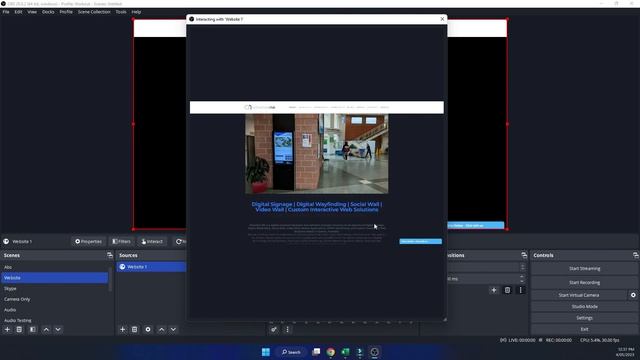Add a new source with the plus icon
This screenshot has height=360, width=640.
coord(122,329)
